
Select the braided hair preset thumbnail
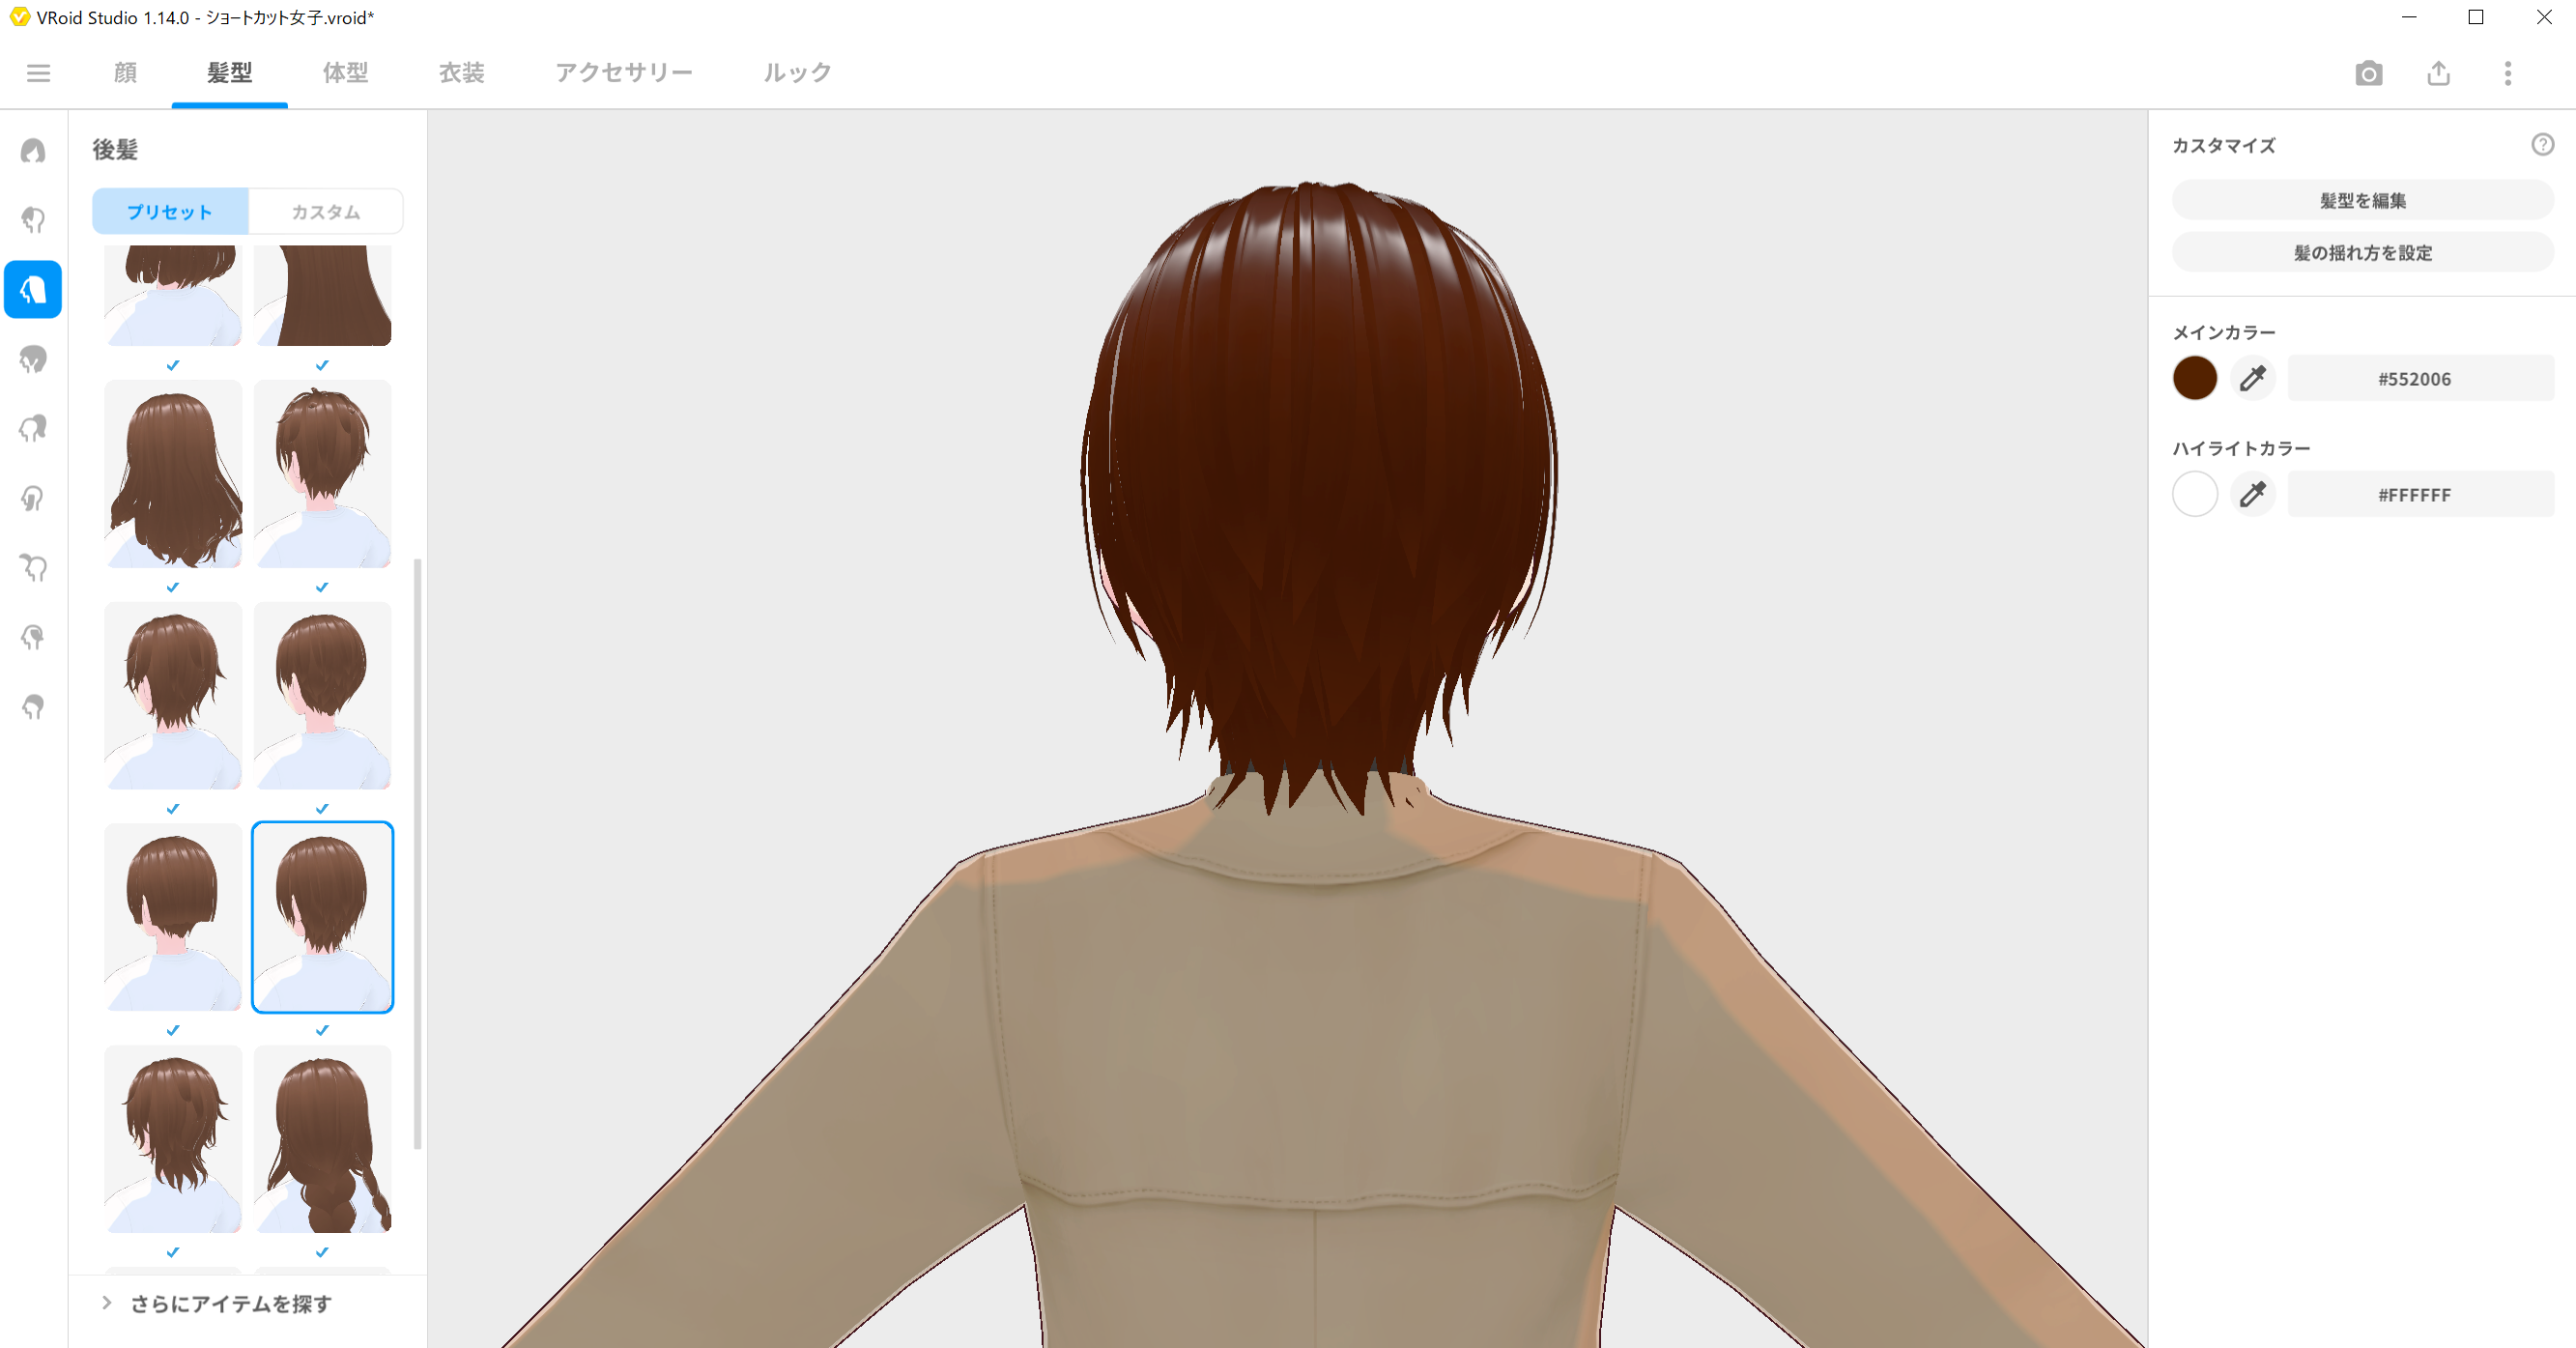click(322, 1139)
